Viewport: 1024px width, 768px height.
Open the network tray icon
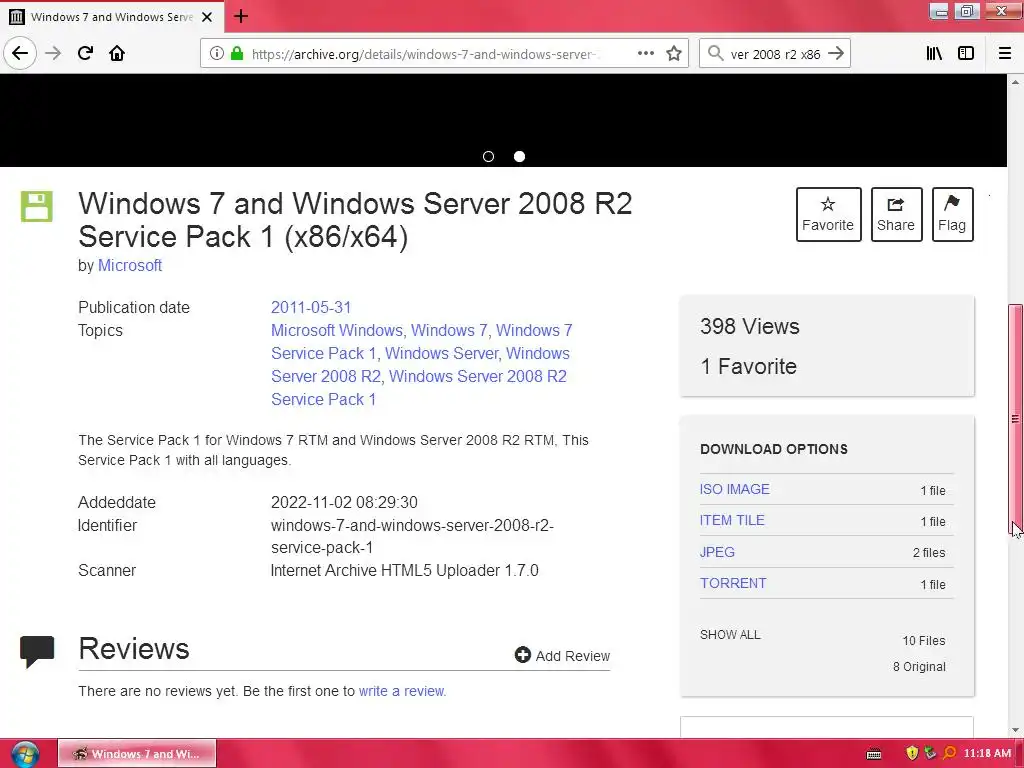tap(931, 753)
